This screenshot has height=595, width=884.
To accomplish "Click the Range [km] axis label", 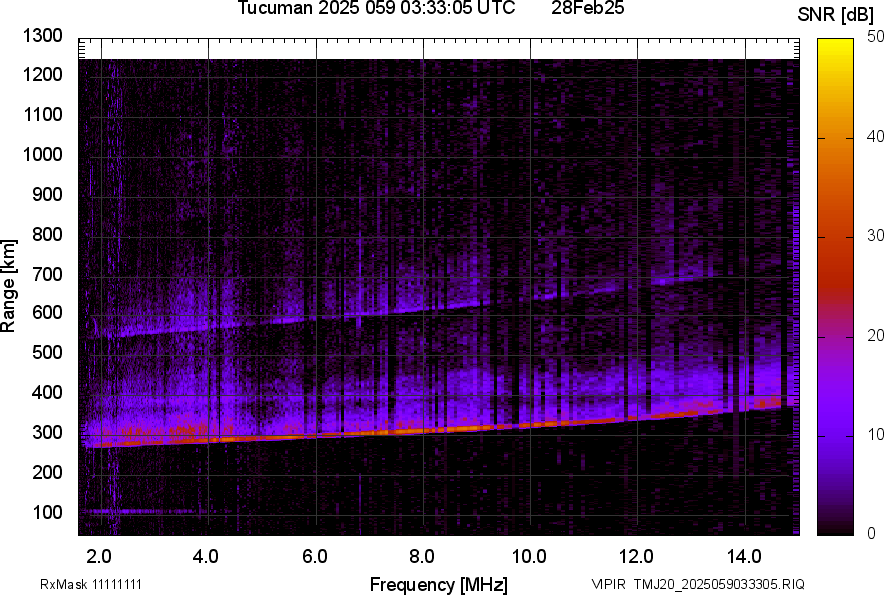I will coord(9,286).
